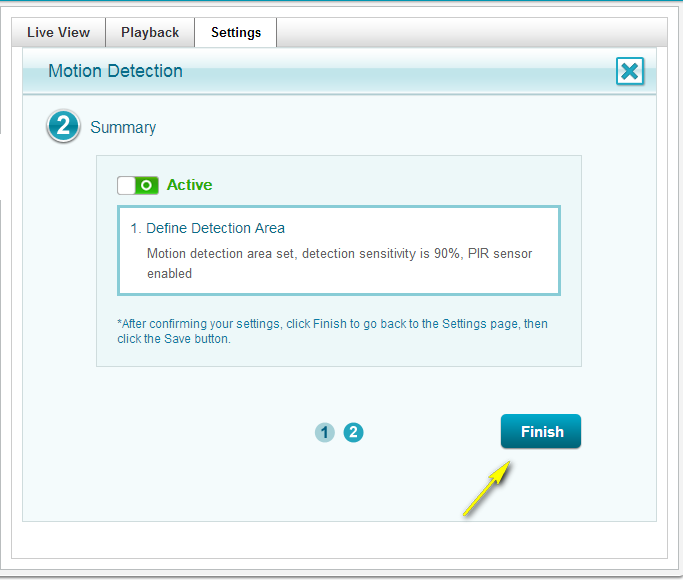Click the Summary heading text
This screenshot has height=583, width=683.
pyautogui.click(x=123, y=127)
